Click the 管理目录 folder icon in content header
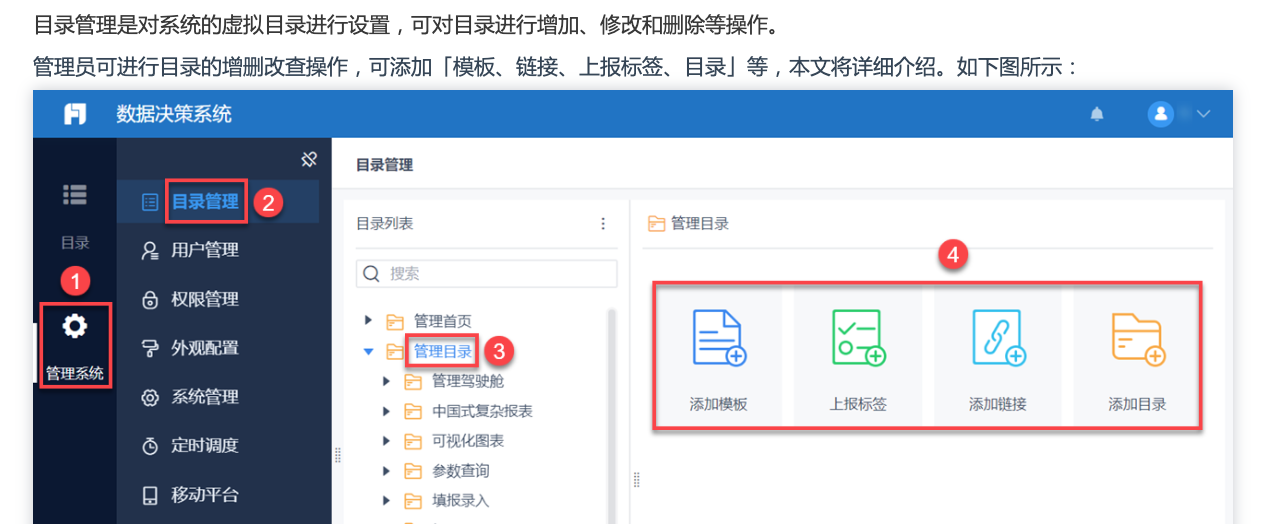This screenshot has height=524, width=1270. pyautogui.click(x=656, y=224)
